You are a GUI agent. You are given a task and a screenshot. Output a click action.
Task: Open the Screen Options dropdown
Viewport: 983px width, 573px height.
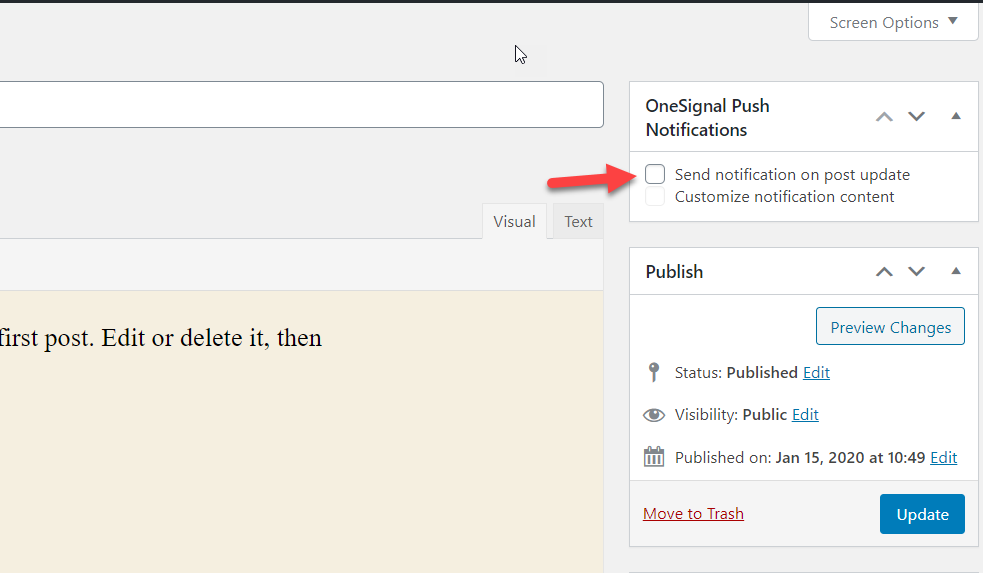click(893, 23)
